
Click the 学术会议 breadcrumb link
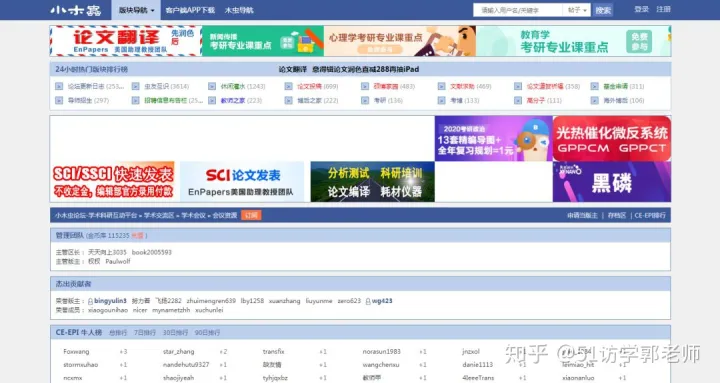[x=193, y=215]
